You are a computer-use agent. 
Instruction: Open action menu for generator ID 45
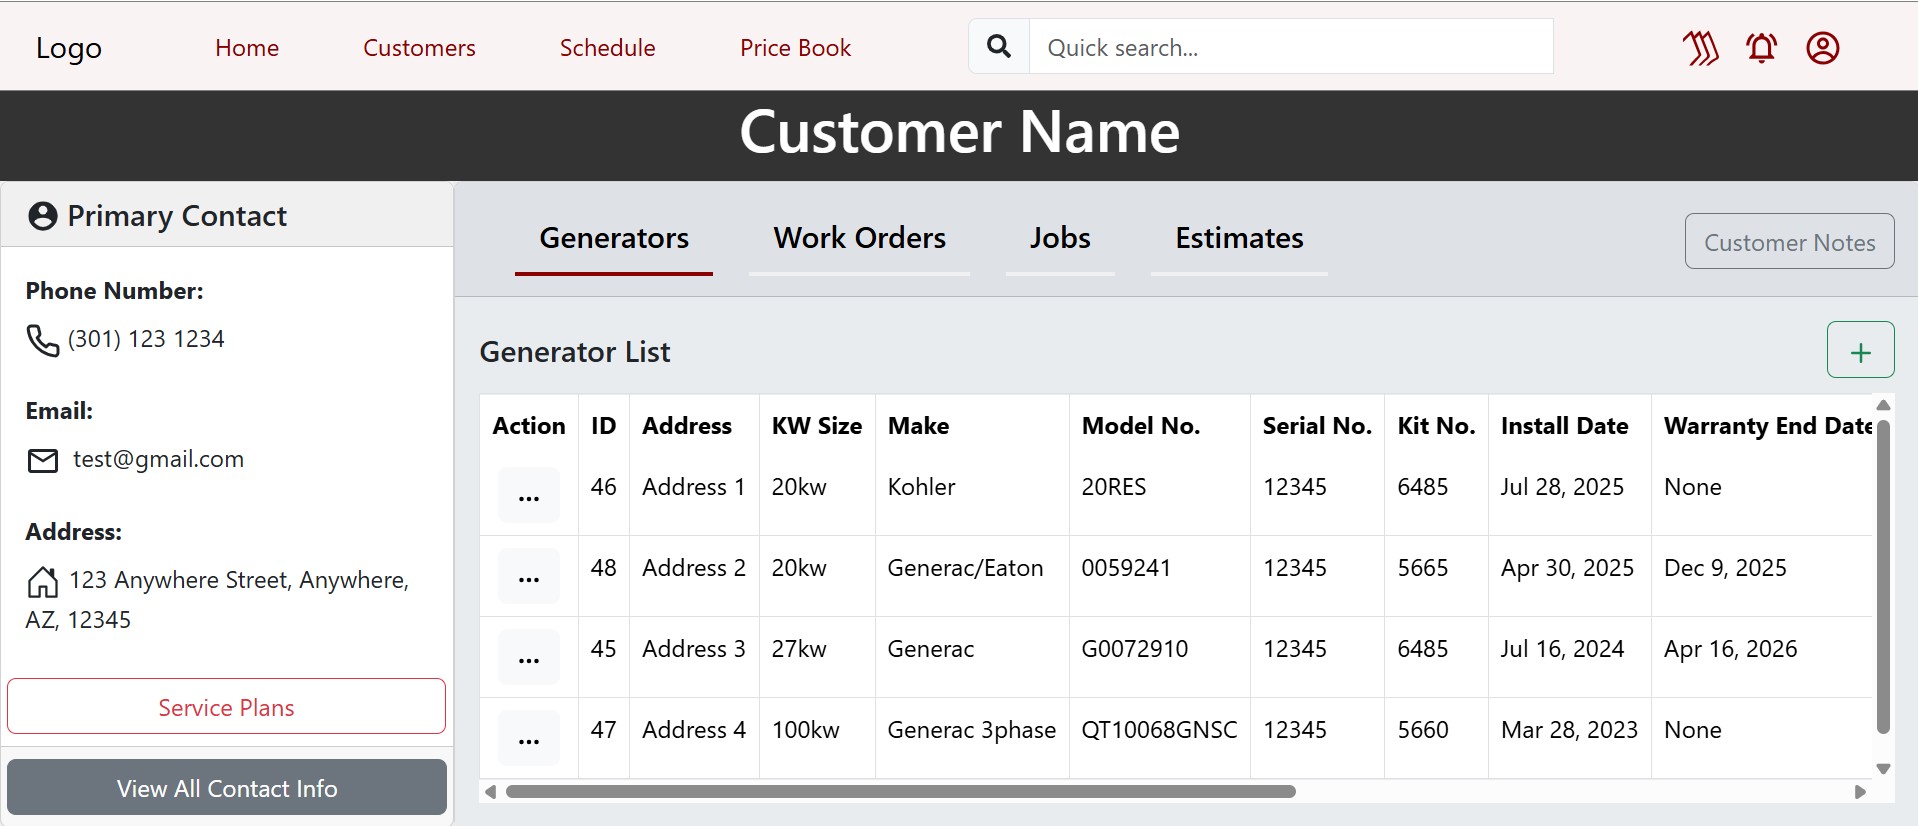click(x=529, y=657)
